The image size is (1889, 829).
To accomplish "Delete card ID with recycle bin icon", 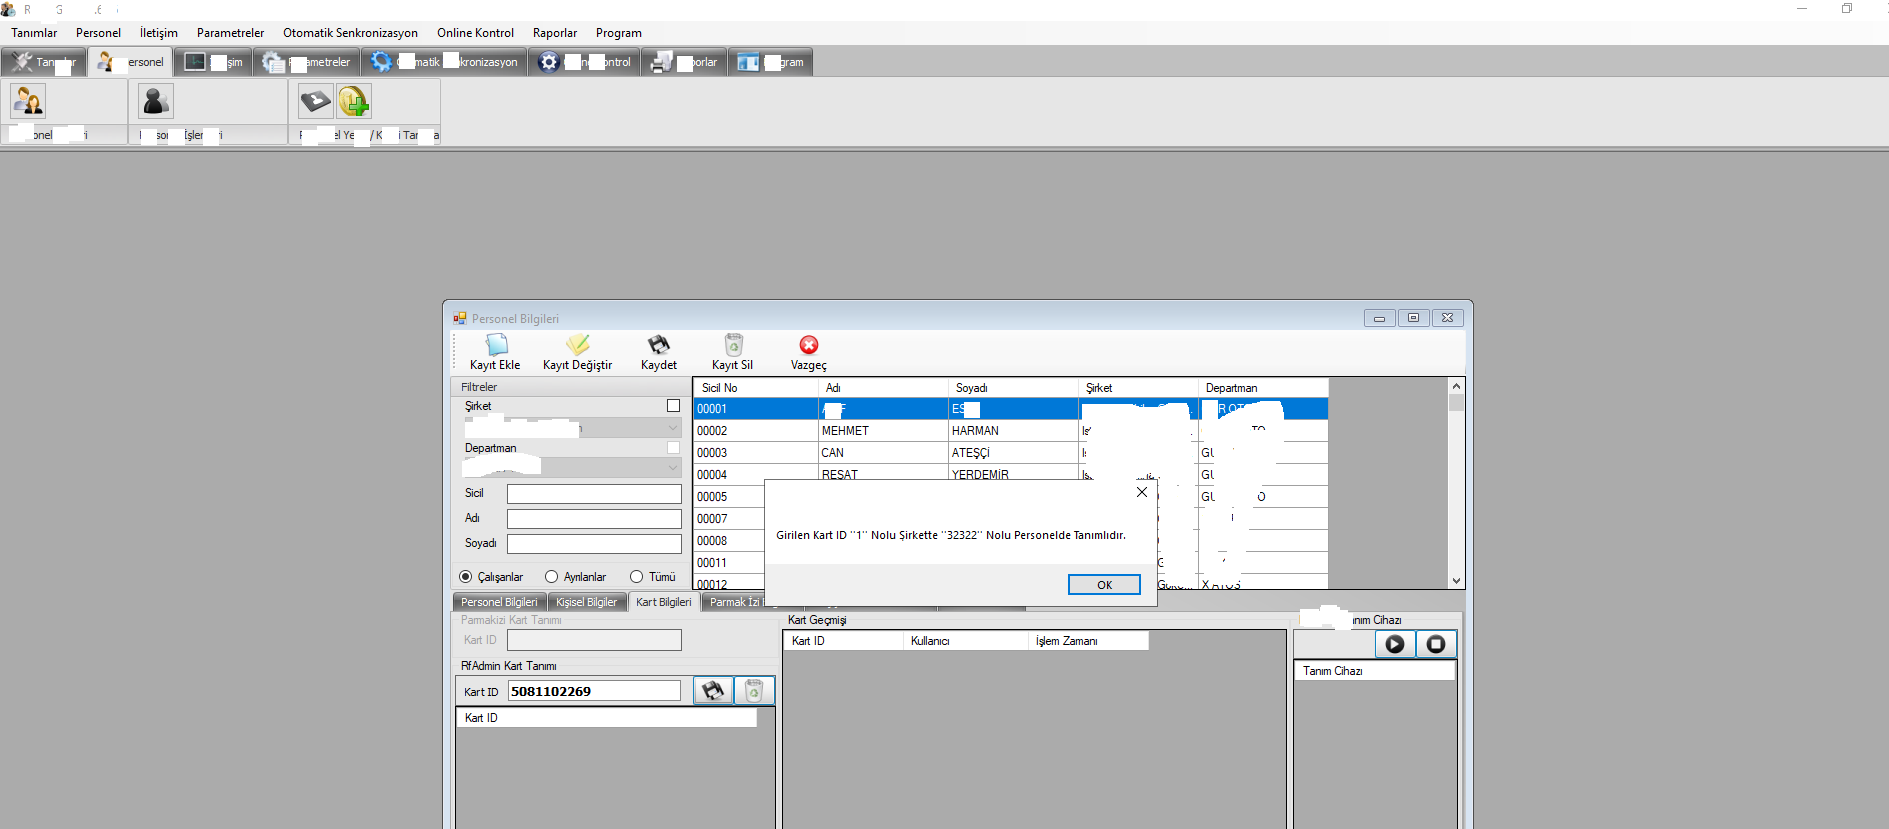I will (x=754, y=691).
